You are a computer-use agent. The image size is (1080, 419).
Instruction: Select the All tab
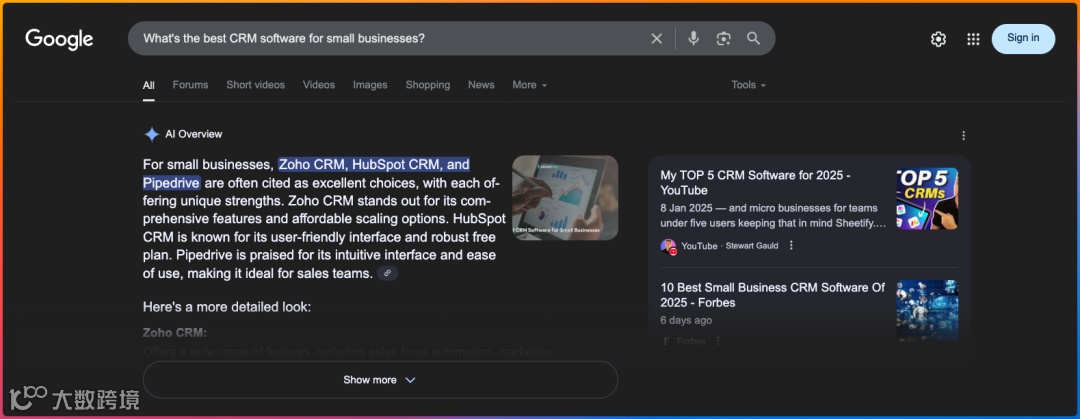(149, 85)
